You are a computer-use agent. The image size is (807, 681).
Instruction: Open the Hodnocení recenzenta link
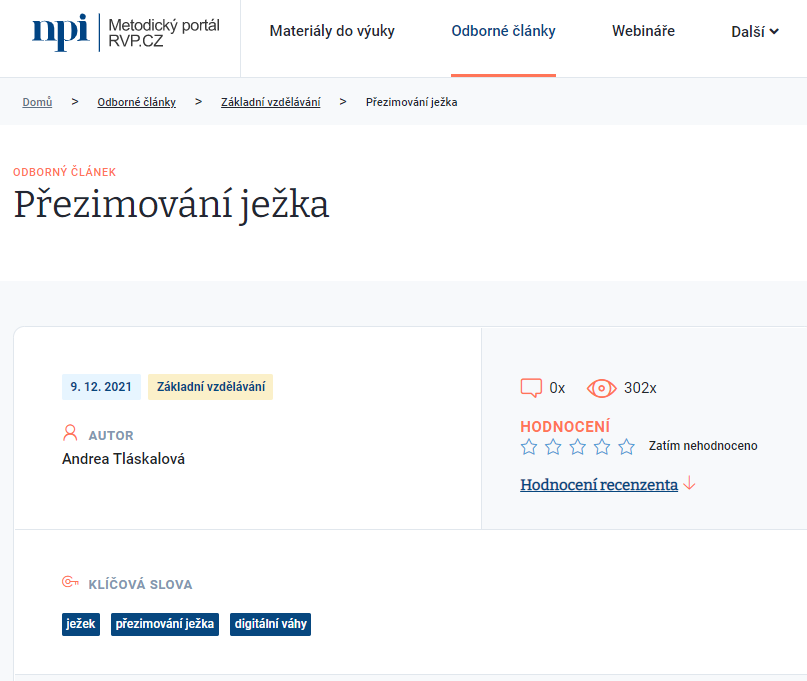(x=599, y=485)
